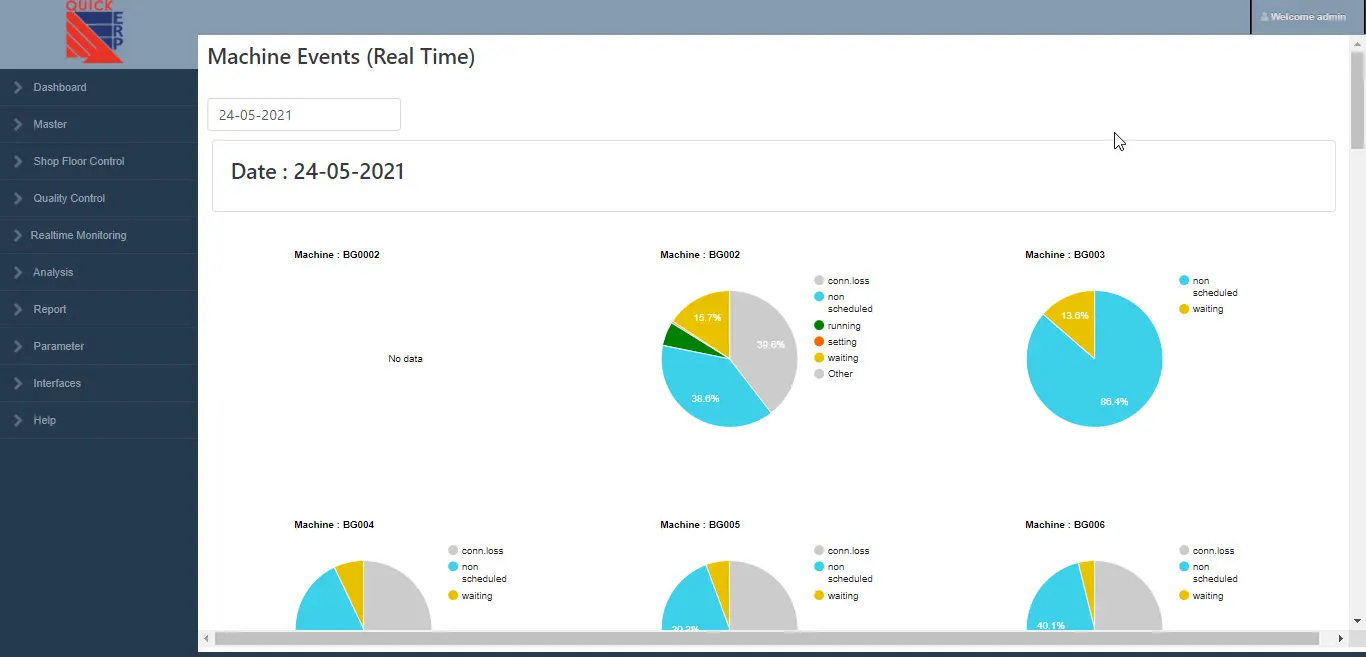
Task: Open Realtime Monitoring menu
Action: click(99, 235)
